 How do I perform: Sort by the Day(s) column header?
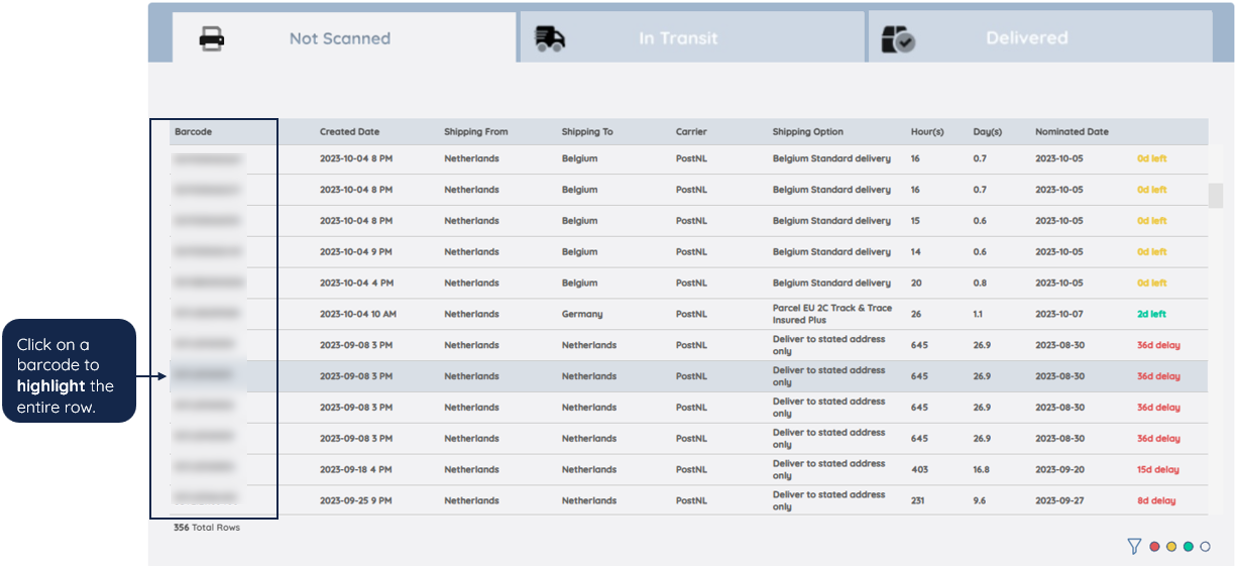point(987,132)
